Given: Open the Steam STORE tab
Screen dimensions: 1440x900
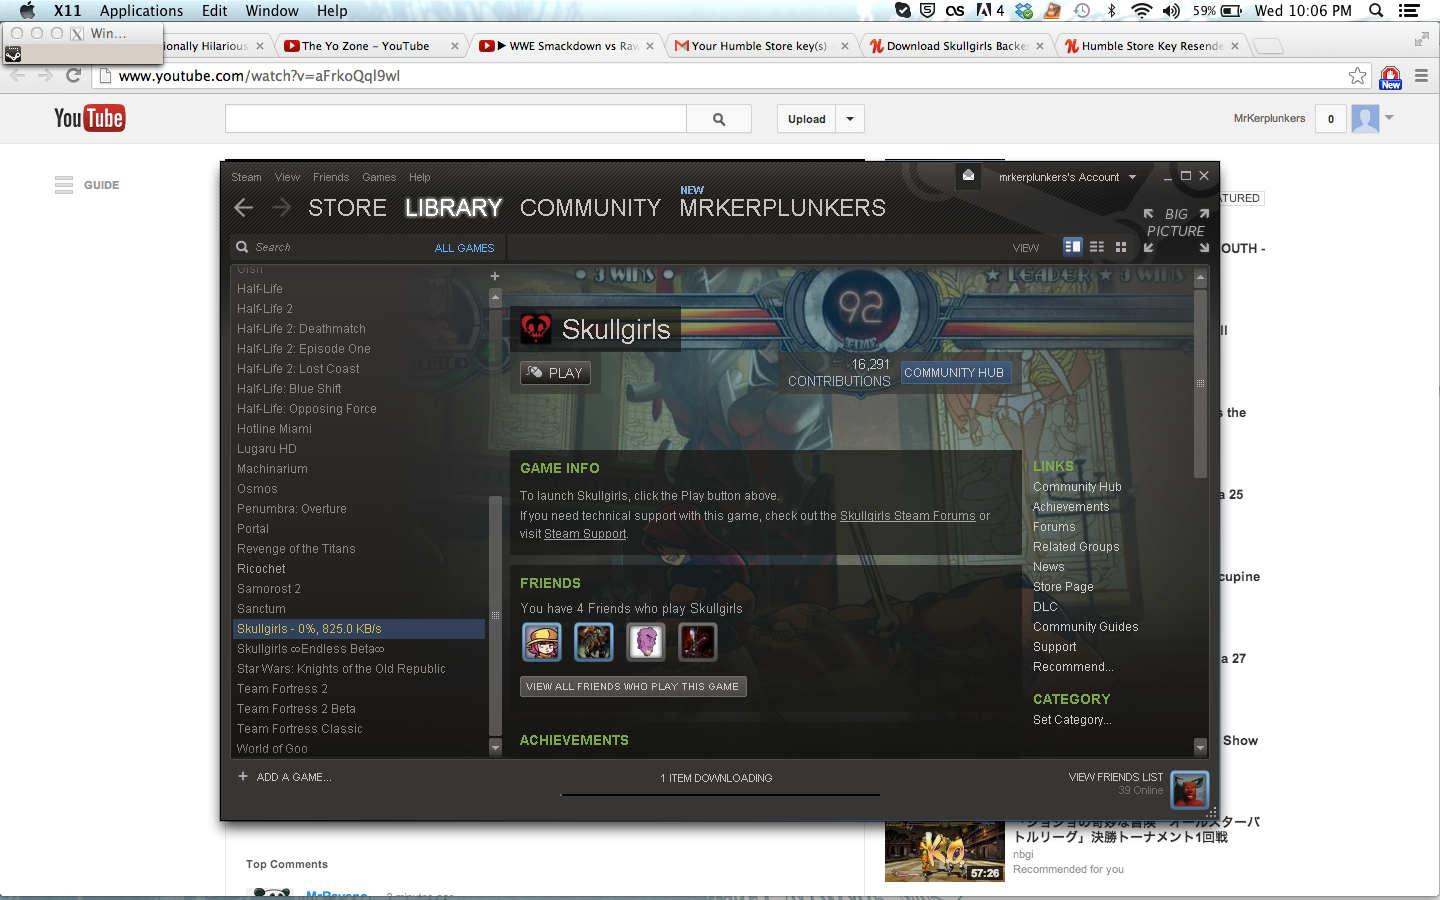Looking at the screenshot, I should tap(347, 208).
